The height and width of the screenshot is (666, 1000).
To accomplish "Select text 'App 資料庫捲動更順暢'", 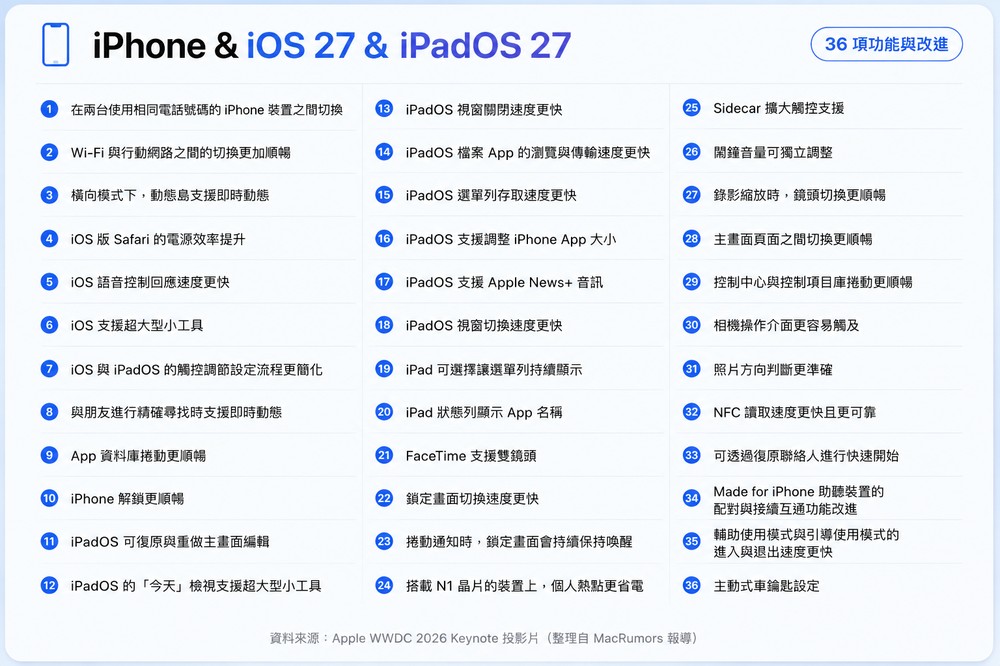I will 138,455.
